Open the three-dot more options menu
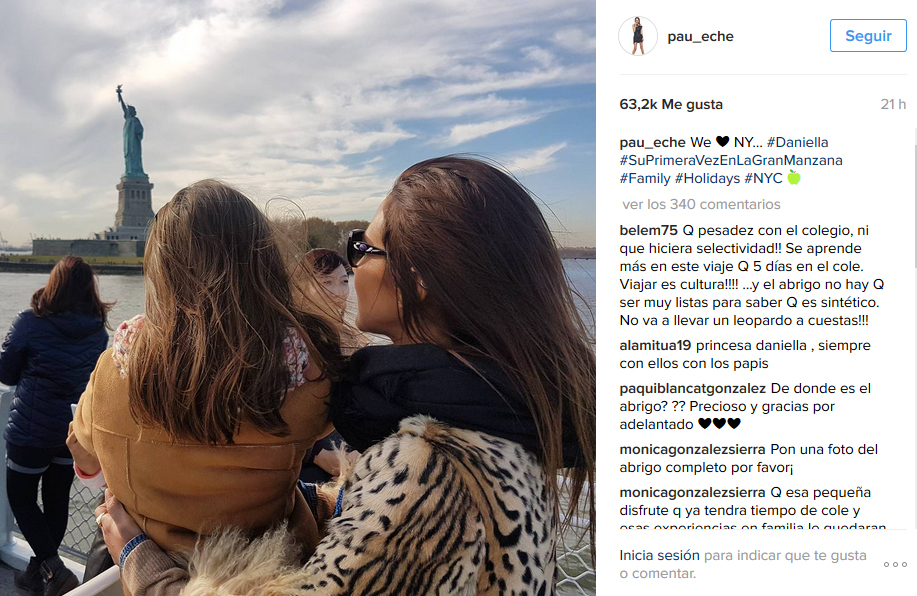The image size is (917, 596). 895,564
